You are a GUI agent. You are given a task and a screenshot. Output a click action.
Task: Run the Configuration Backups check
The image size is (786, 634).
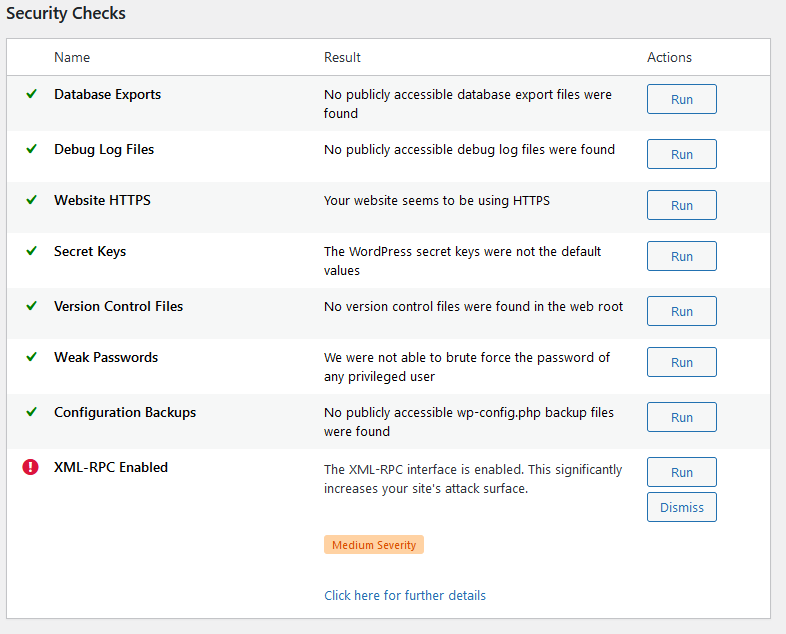point(681,418)
